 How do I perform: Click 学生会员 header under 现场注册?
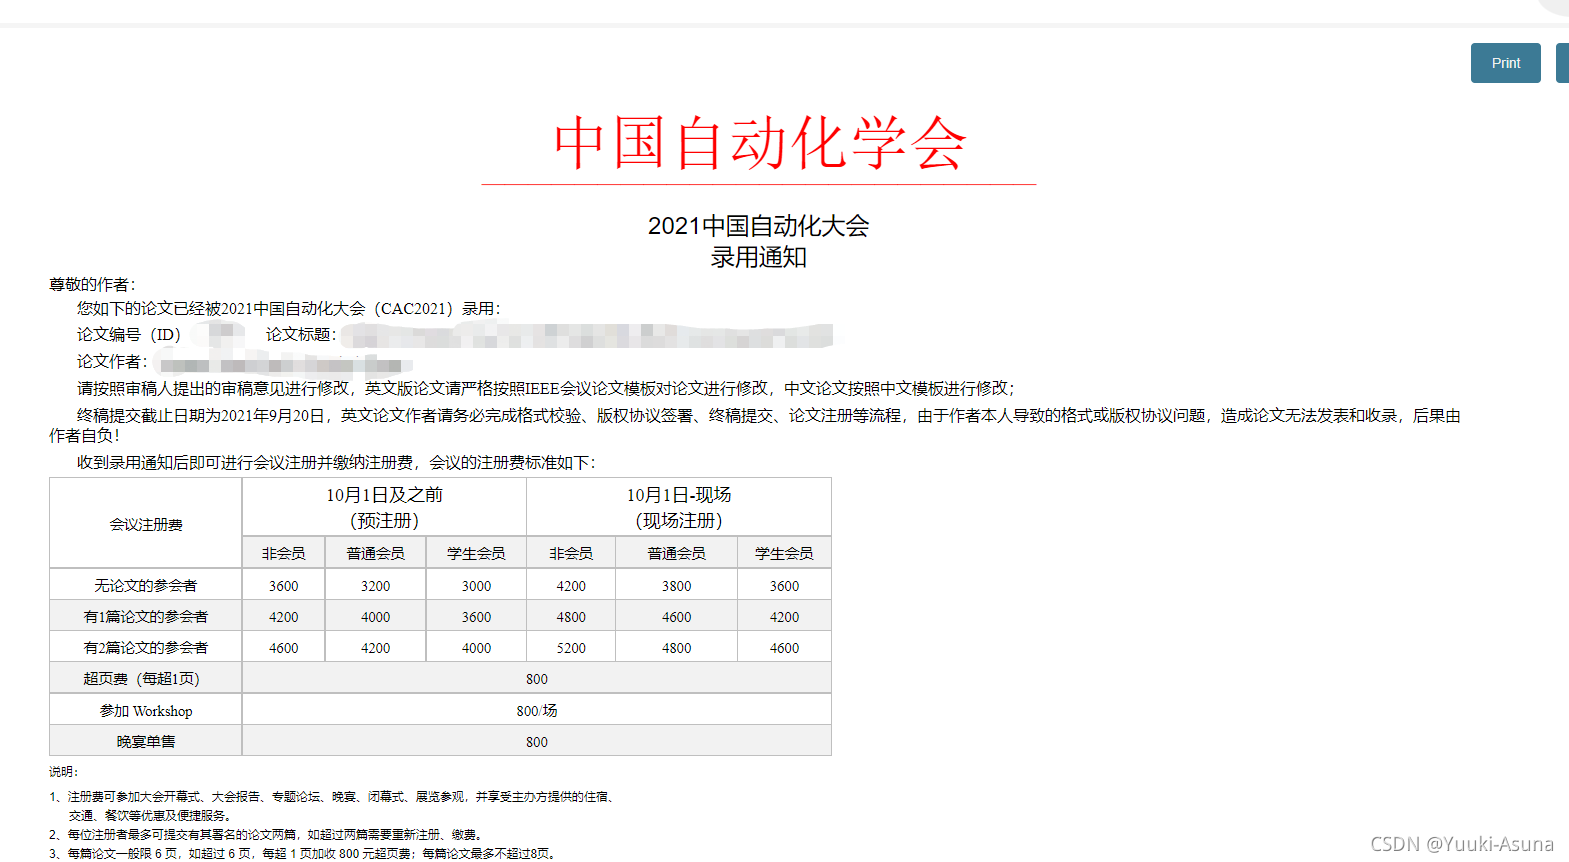tap(784, 553)
